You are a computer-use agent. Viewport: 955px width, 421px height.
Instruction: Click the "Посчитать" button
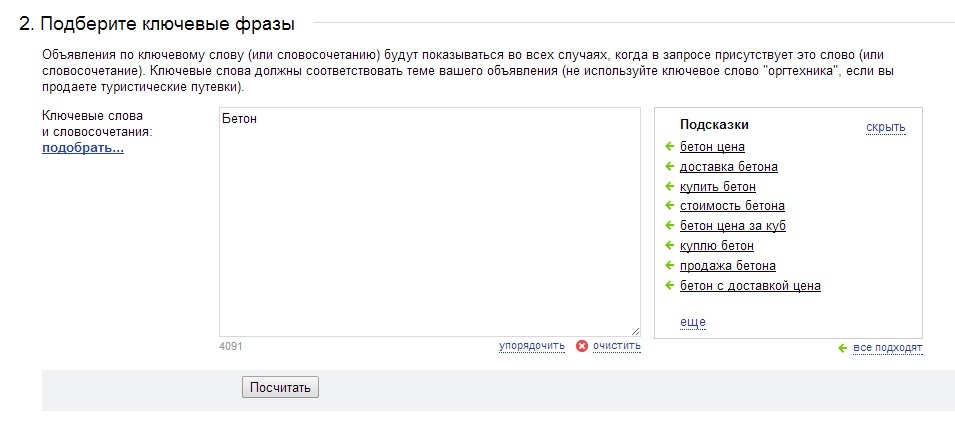[x=280, y=387]
